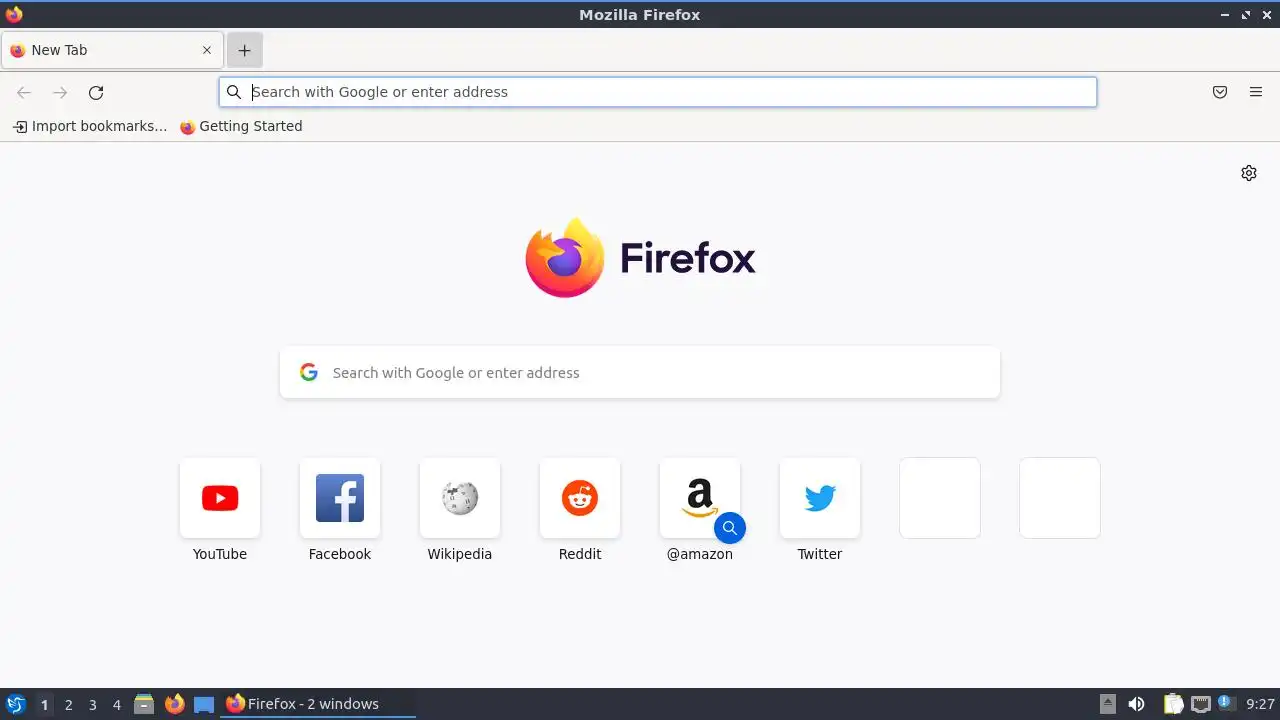Viewport: 1280px width, 720px height.
Task: Close the New Tab tab
Action: 207,50
